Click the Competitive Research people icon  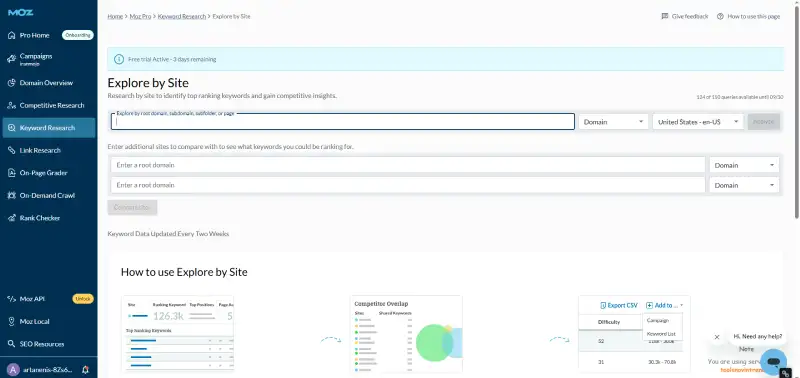pyautogui.click(x=12, y=105)
